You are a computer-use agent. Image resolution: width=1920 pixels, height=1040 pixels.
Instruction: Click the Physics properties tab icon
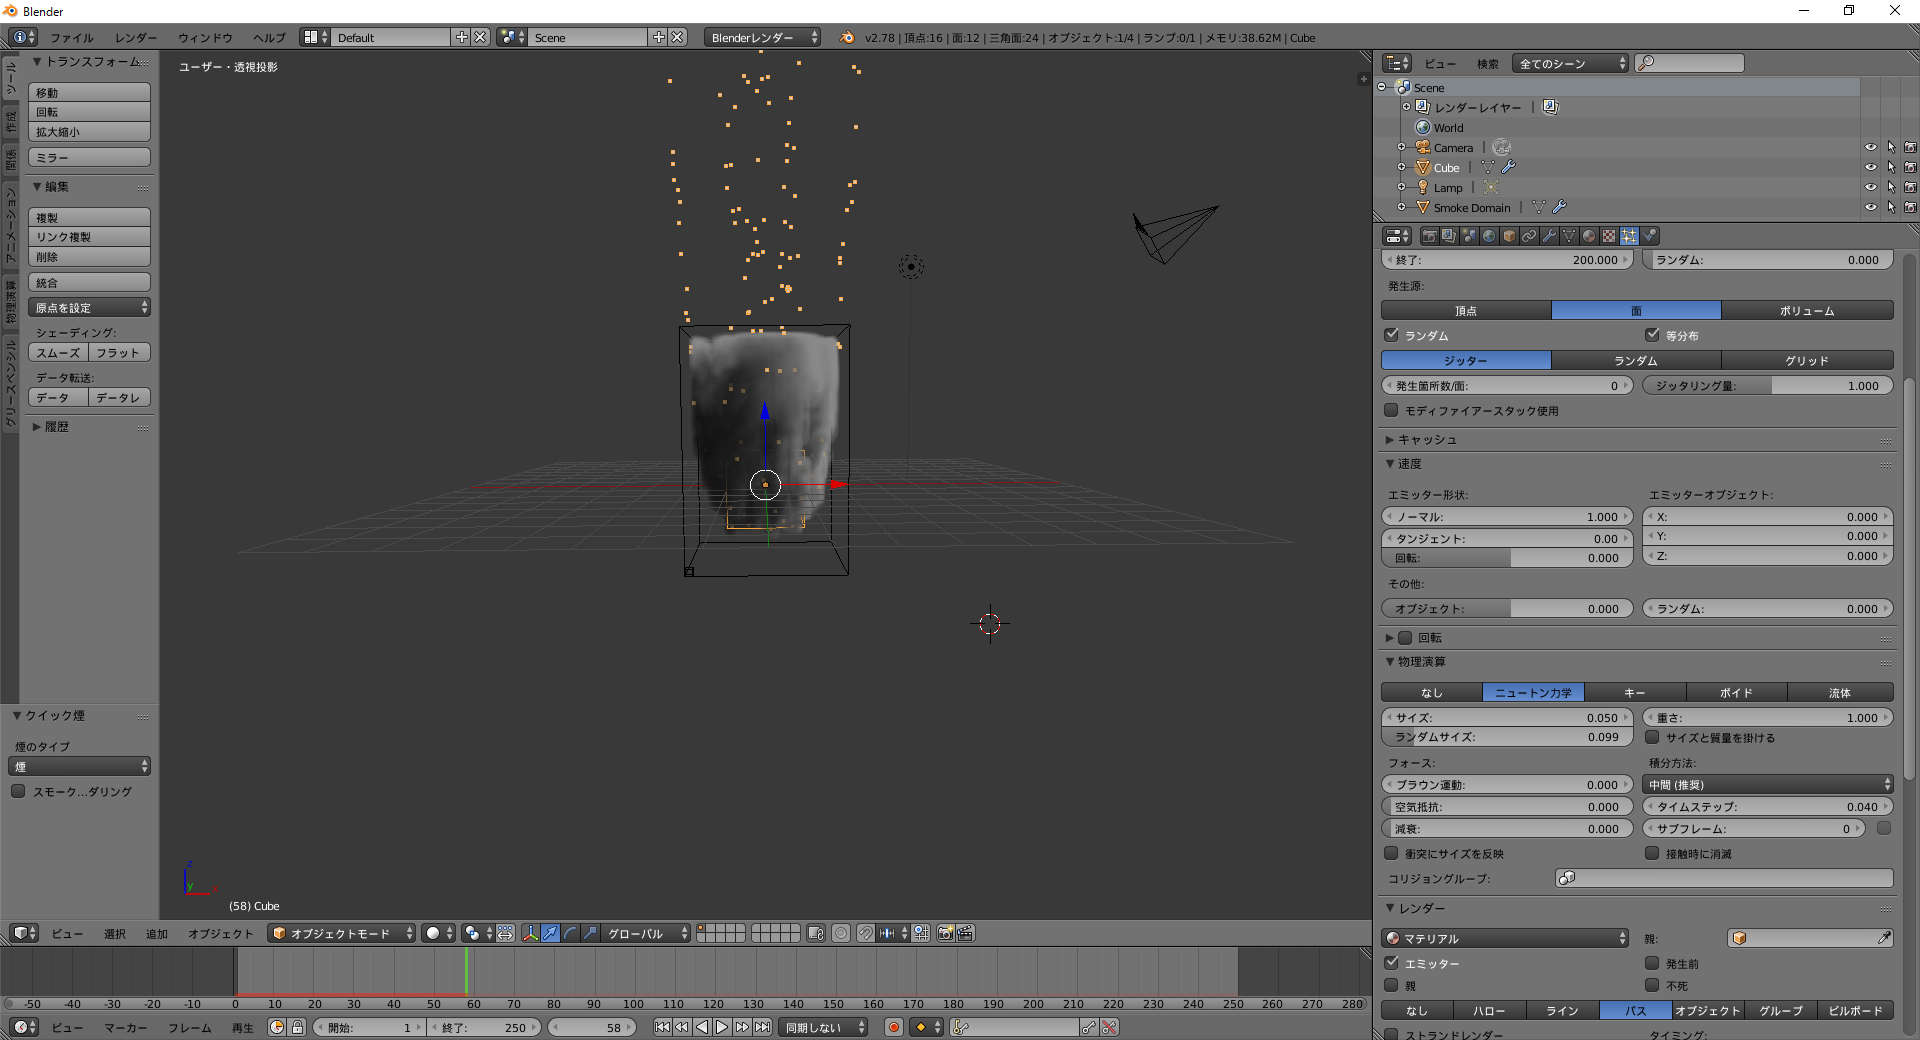point(1650,236)
